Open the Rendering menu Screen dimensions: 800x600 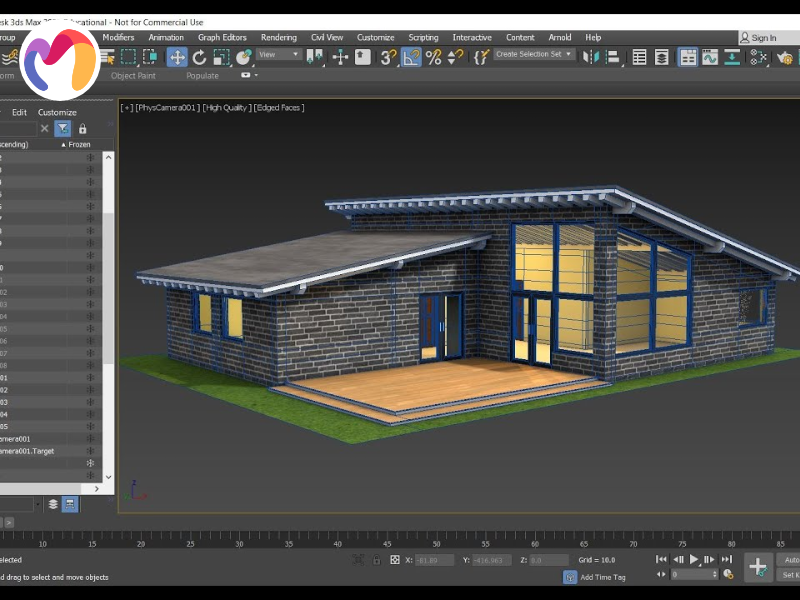tap(279, 37)
